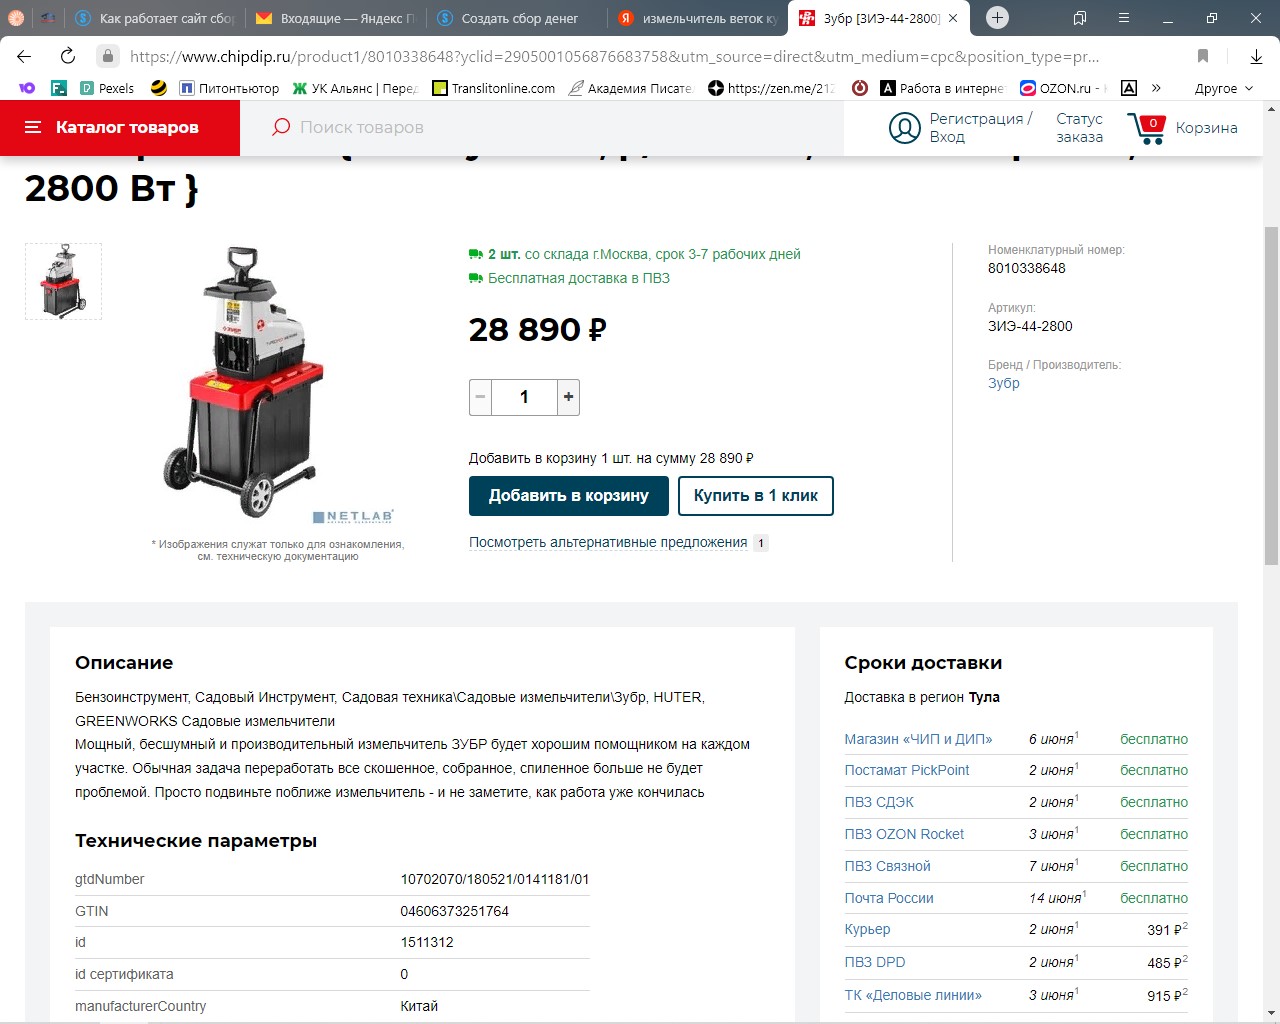Switch to измельчитель веток search tab
Viewport: 1280px width, 1024px height.
click(698, 18)
